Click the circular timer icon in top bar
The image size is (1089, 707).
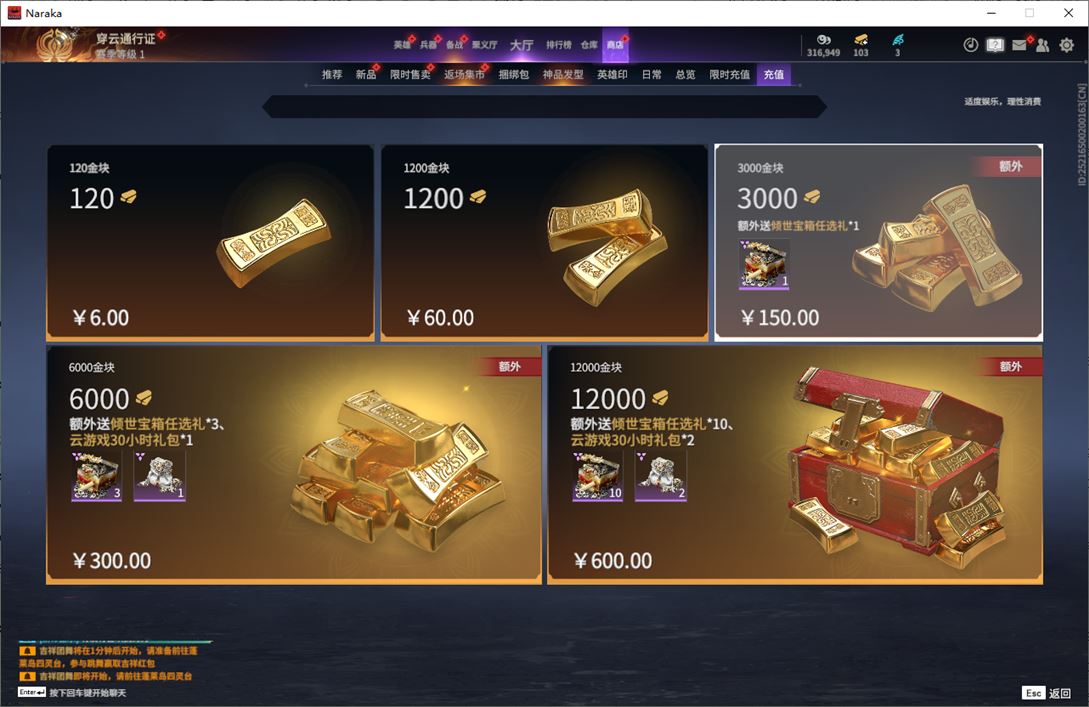click(x=970, y=45)
